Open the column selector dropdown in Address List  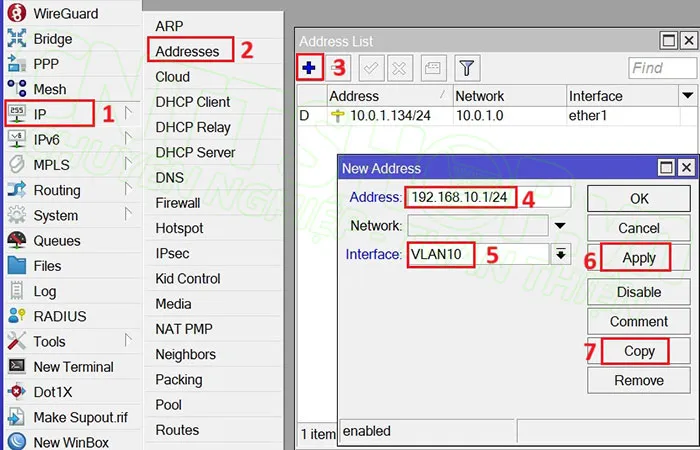688,96
